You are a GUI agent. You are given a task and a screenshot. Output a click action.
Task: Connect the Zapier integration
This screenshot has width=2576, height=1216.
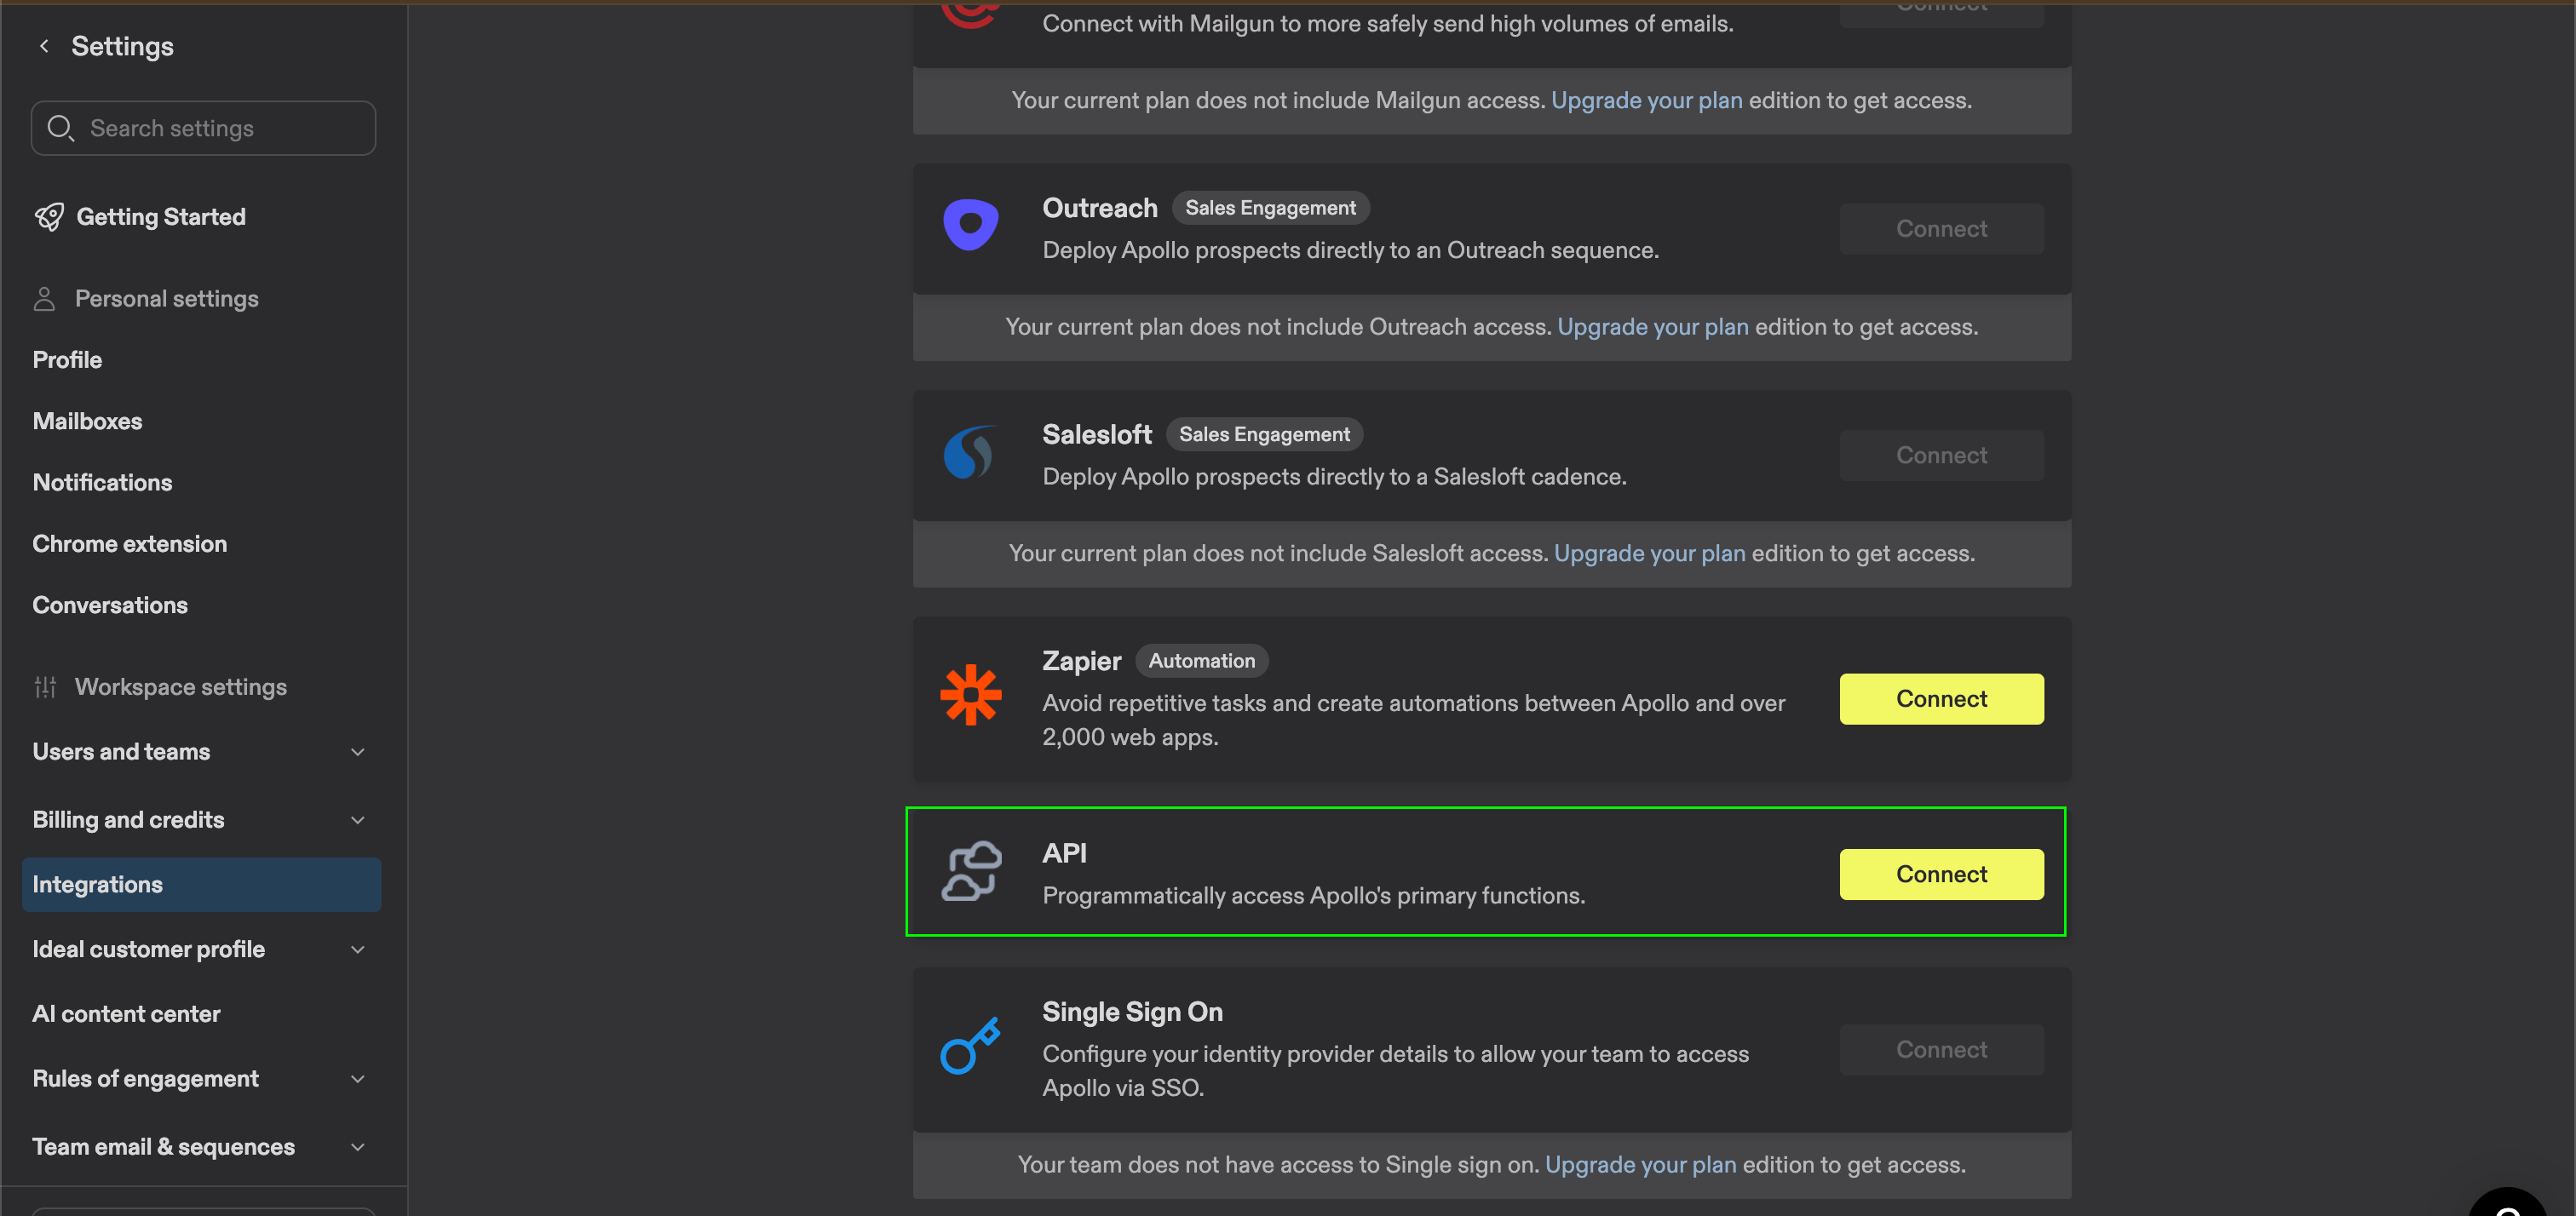click(1940, 699)
